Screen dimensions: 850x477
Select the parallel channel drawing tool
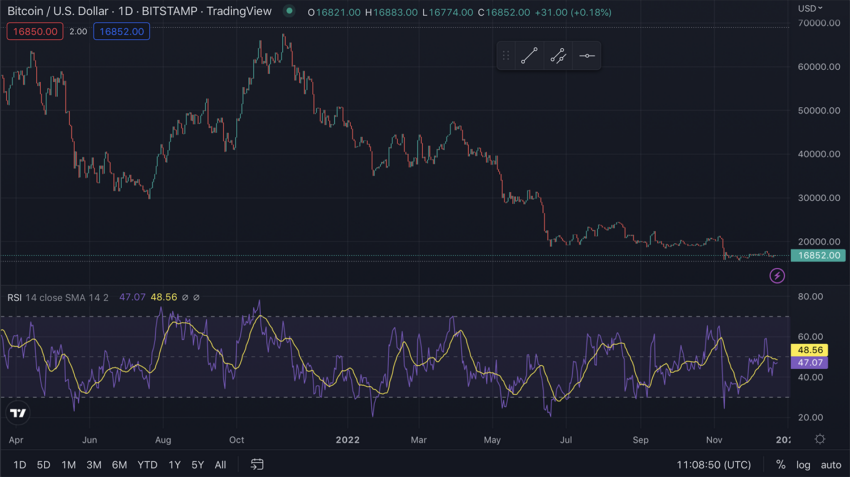(x=558, y=56)
